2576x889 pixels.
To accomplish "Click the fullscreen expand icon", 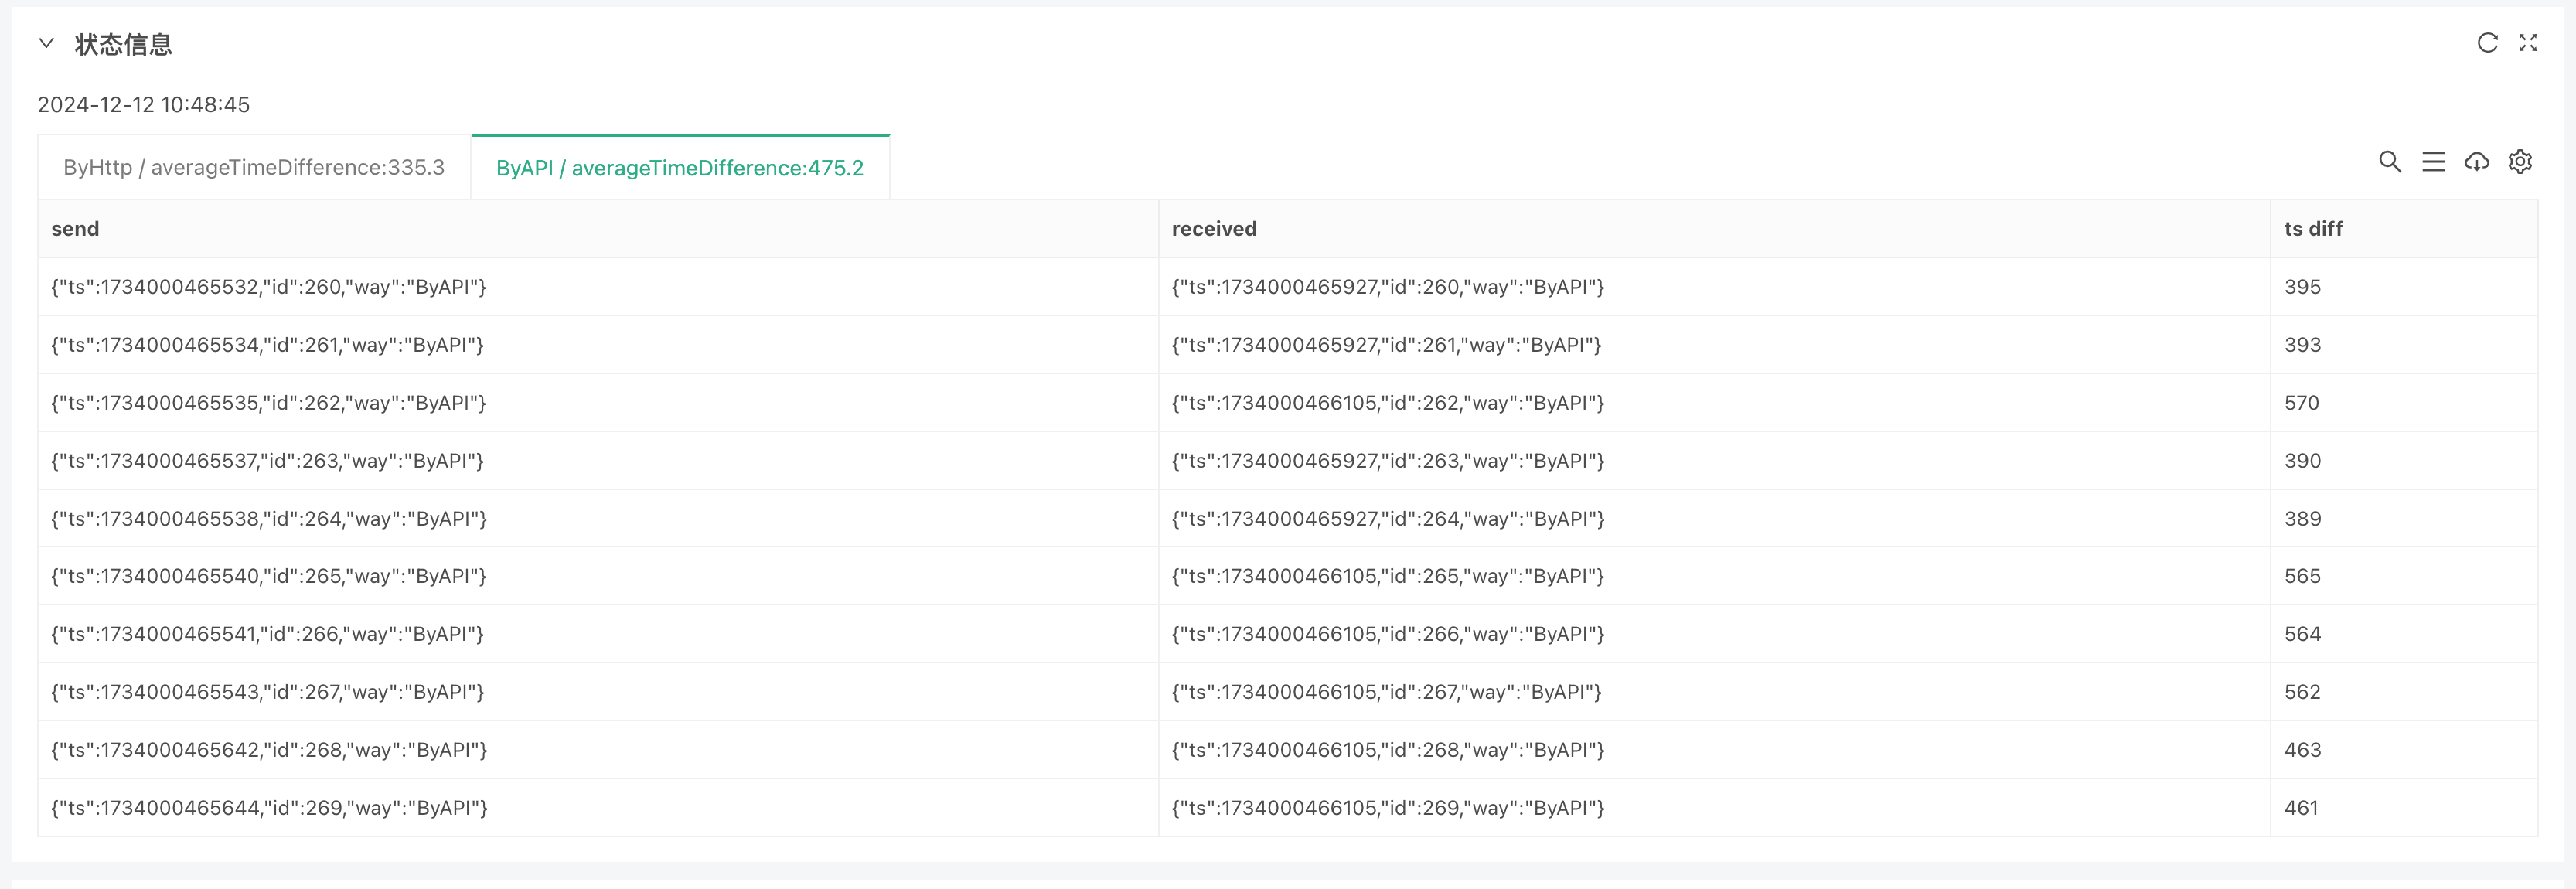I will click(2528, 43).
